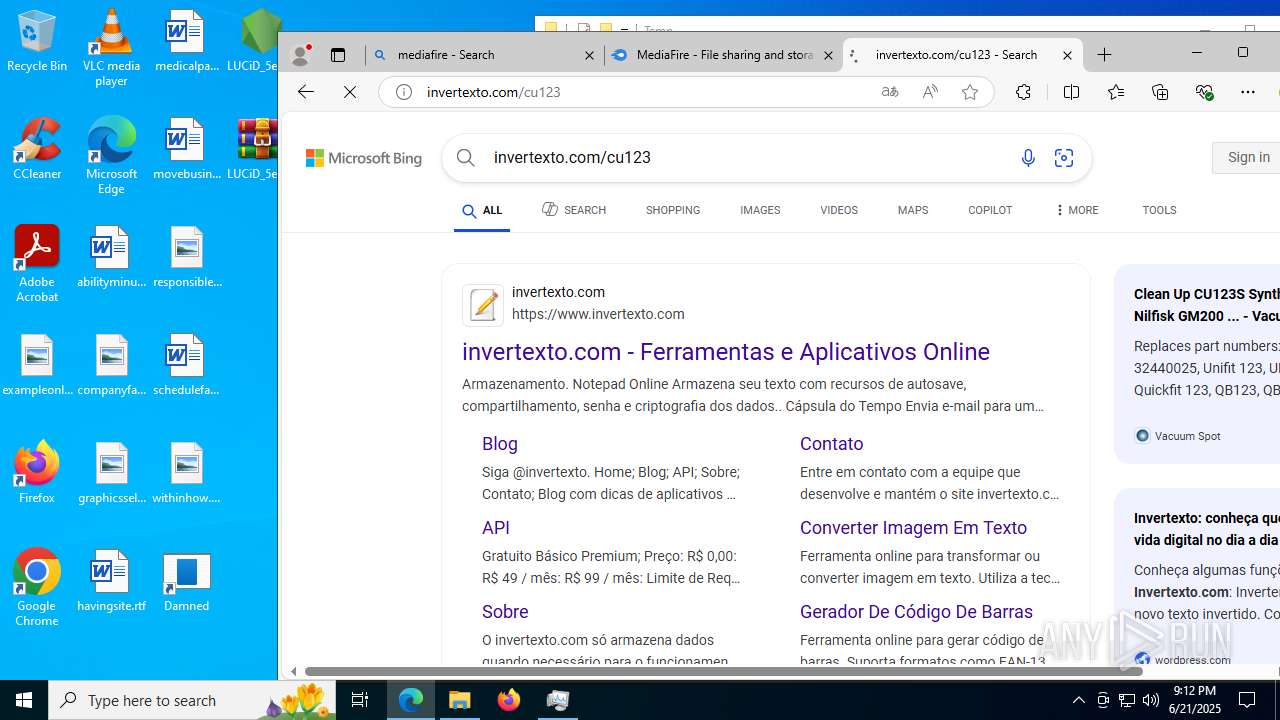Click the translate icon in address bar
Image resolution: width=1280 pixels, height=720 pixels.
click(889, 92)
